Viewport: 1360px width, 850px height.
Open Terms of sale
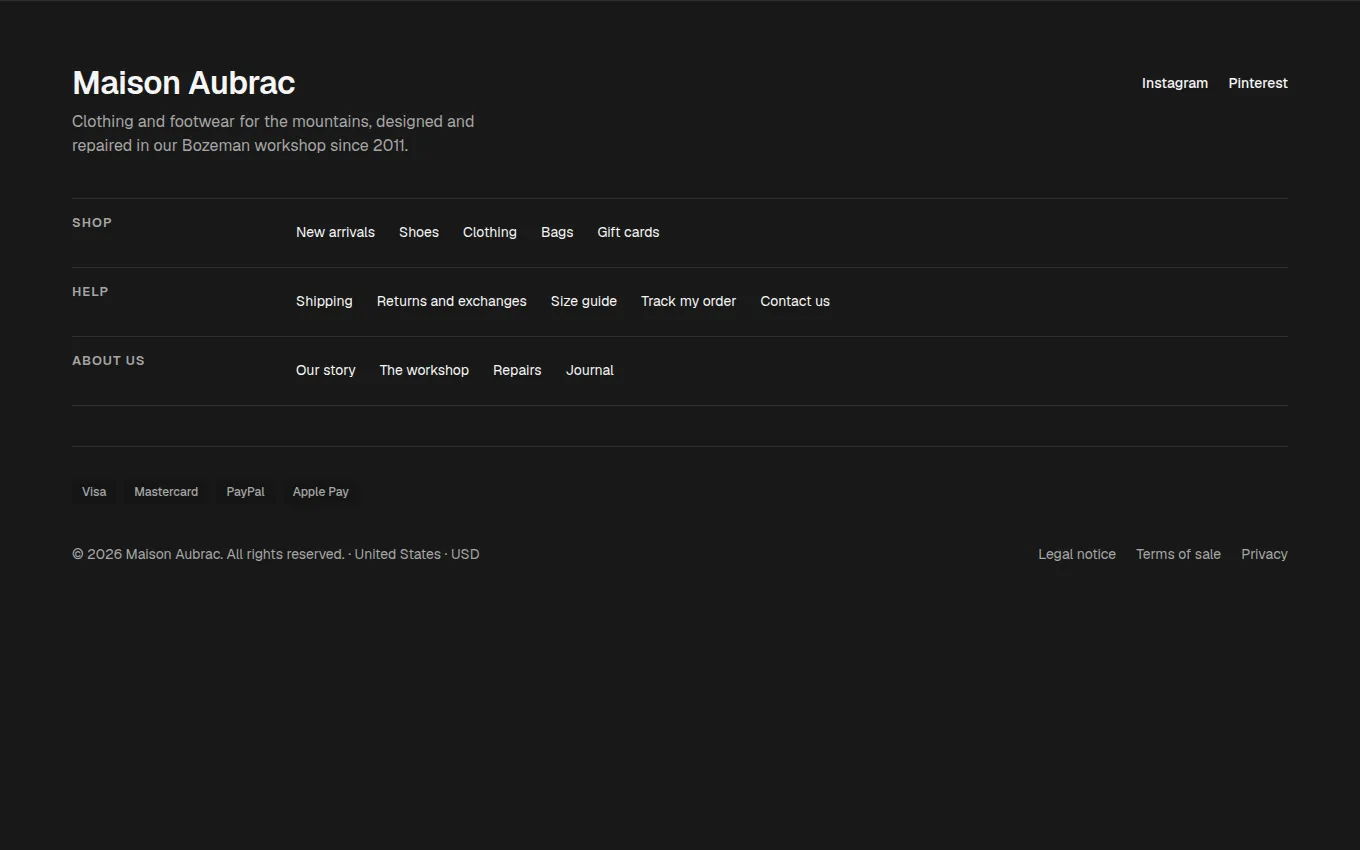1178,554
